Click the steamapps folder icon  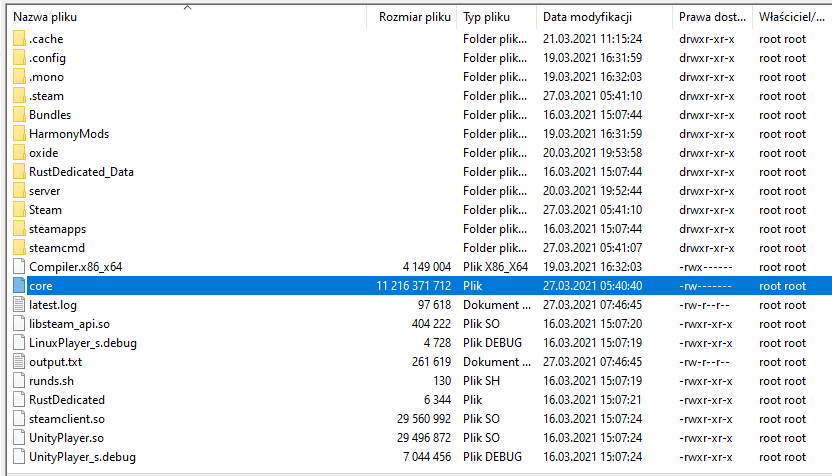point(19,229)
